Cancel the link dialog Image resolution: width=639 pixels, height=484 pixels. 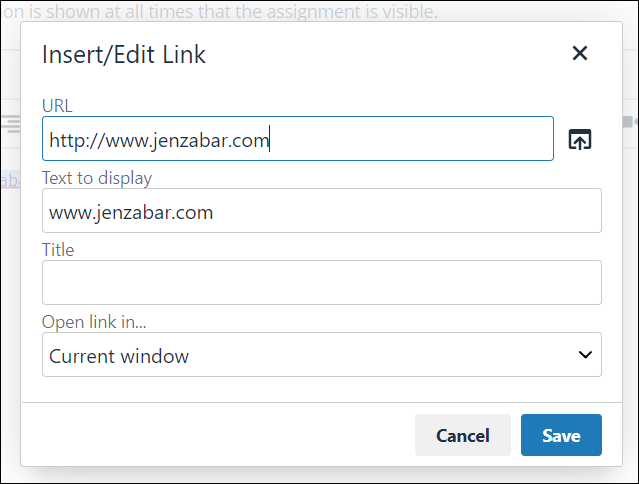click(463, 435)
